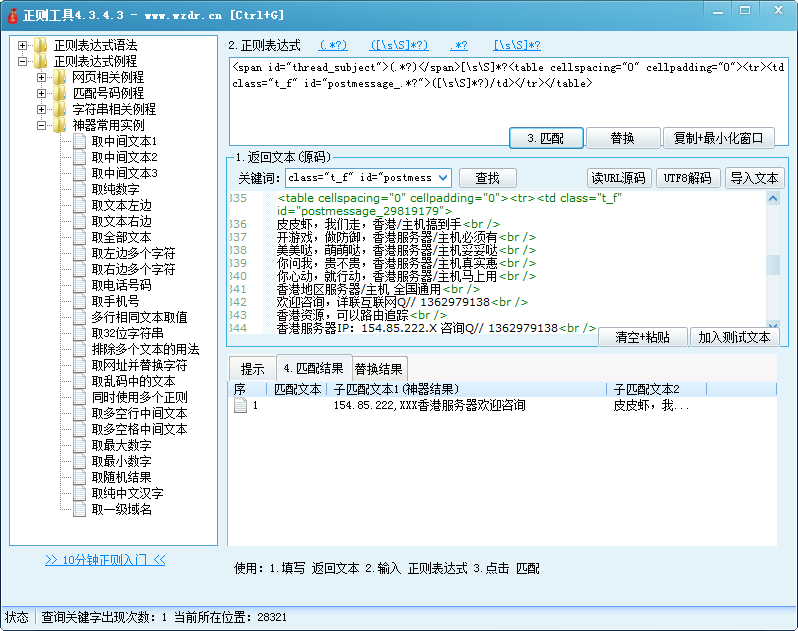
Task: Click the 正则表达式语法 folder icon
Action: [41, 45]
